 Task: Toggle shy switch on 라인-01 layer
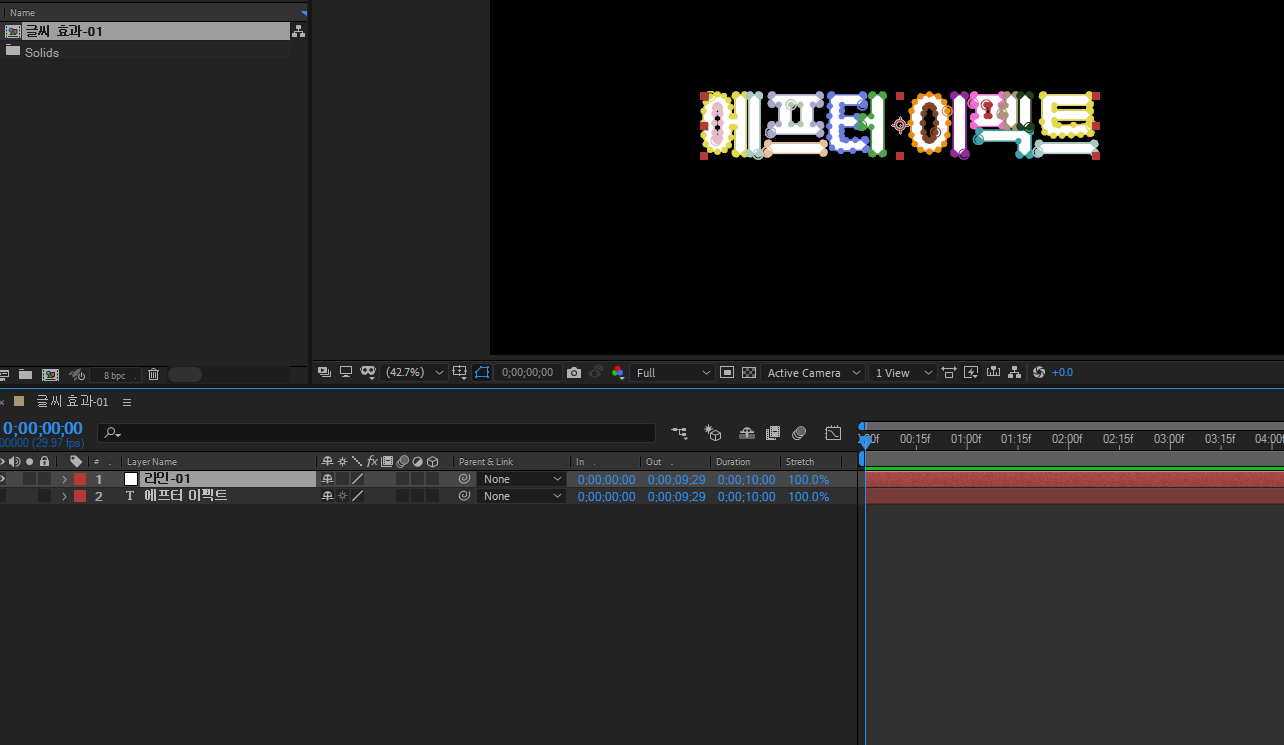click(x=327, y=479)
